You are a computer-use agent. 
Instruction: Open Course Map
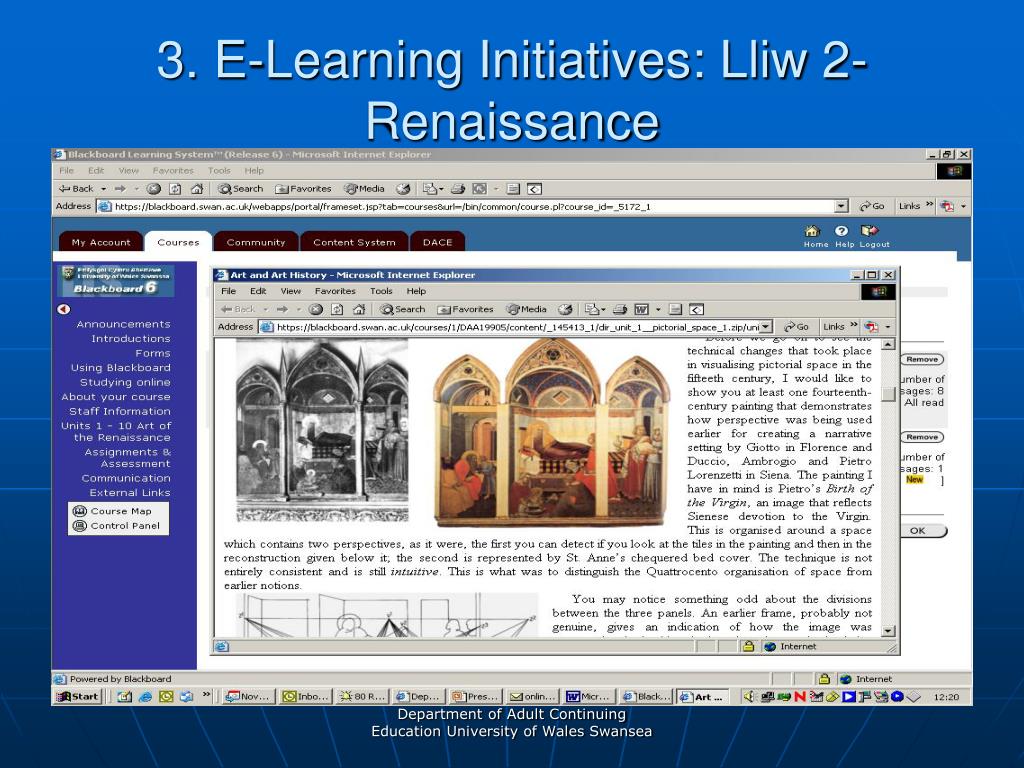[x=112, y=511]
